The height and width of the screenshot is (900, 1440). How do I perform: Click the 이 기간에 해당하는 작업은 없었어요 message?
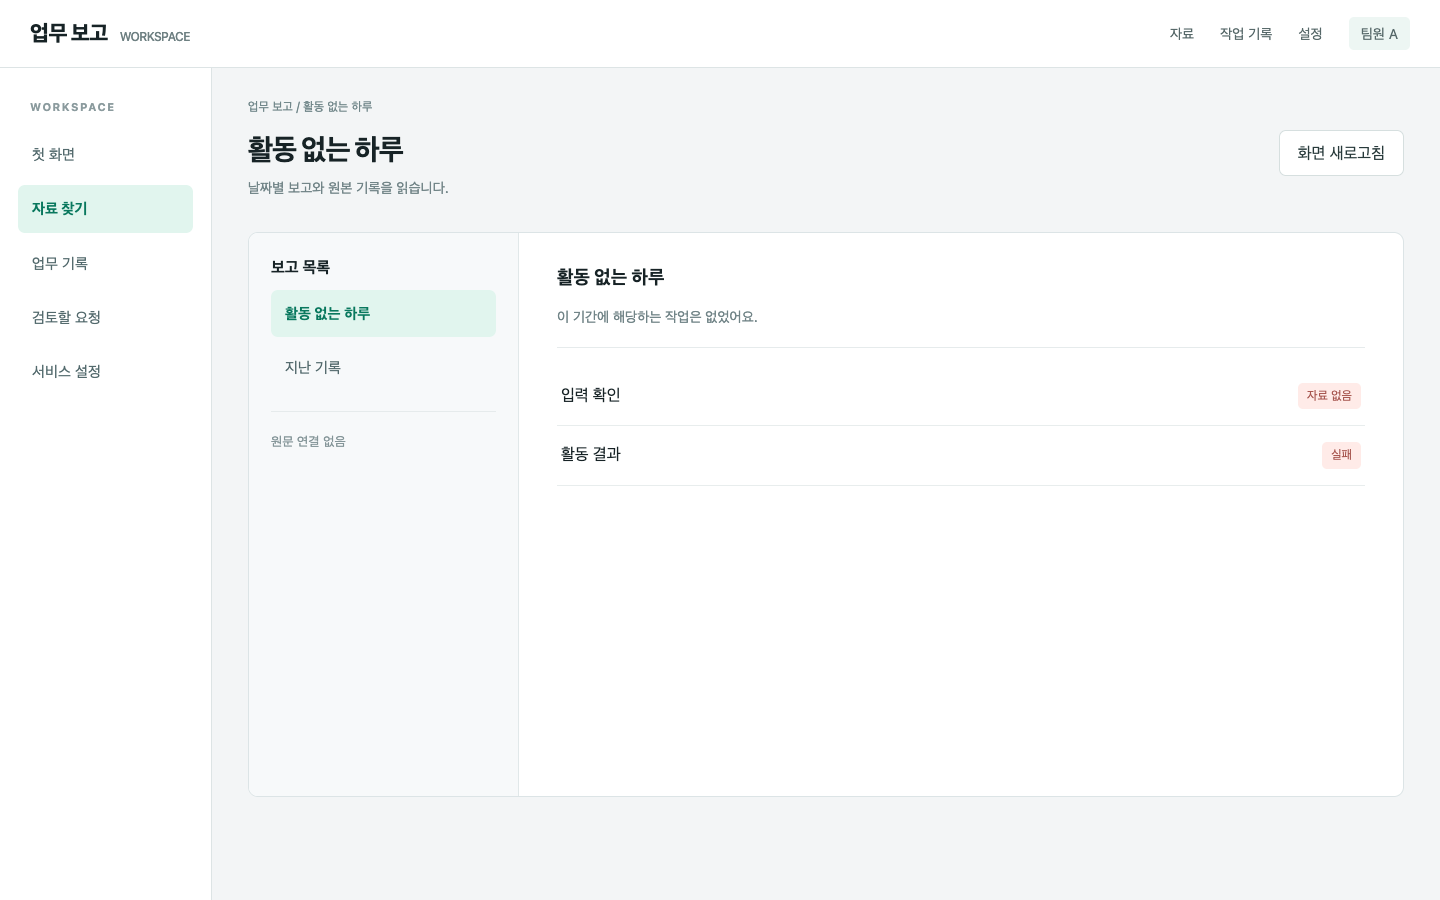pos(657,317)
